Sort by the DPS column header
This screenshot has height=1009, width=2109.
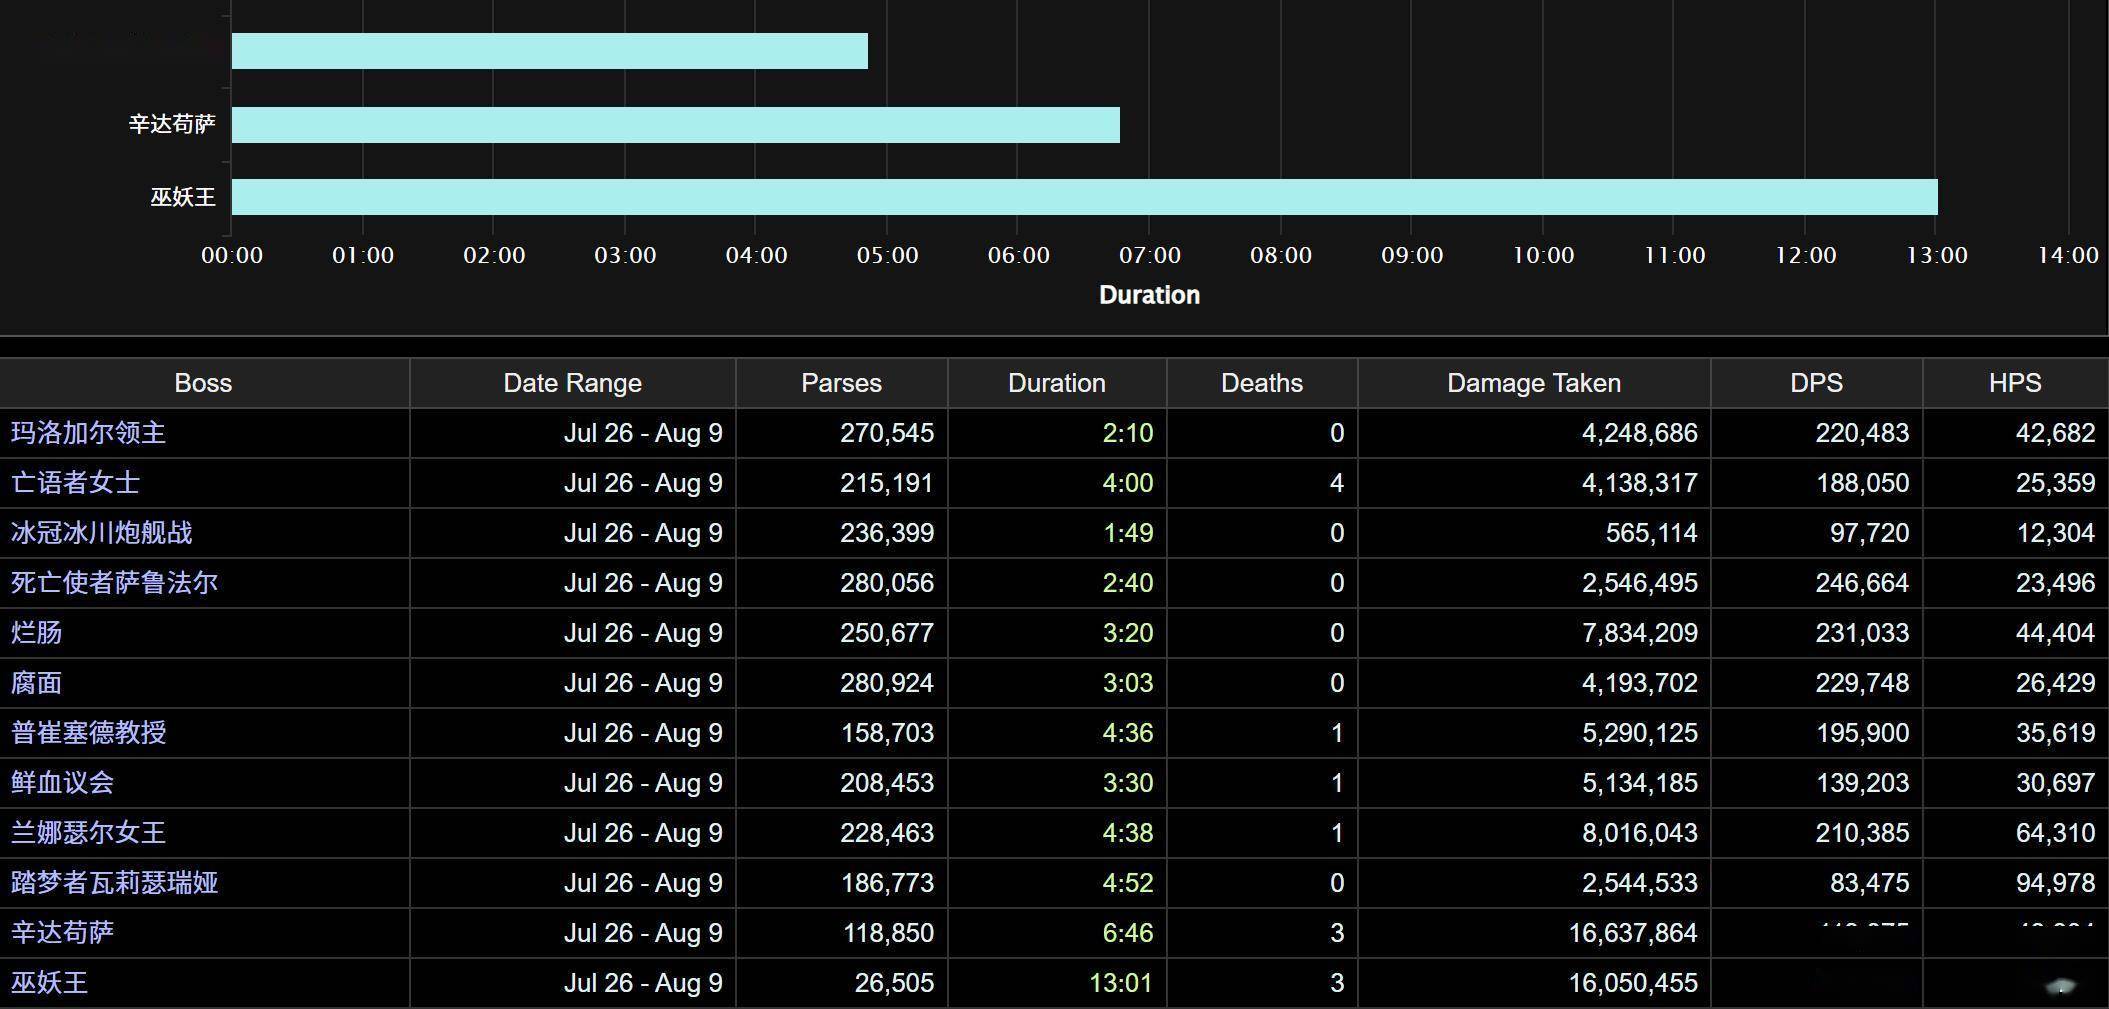(x=1816, y=383)
